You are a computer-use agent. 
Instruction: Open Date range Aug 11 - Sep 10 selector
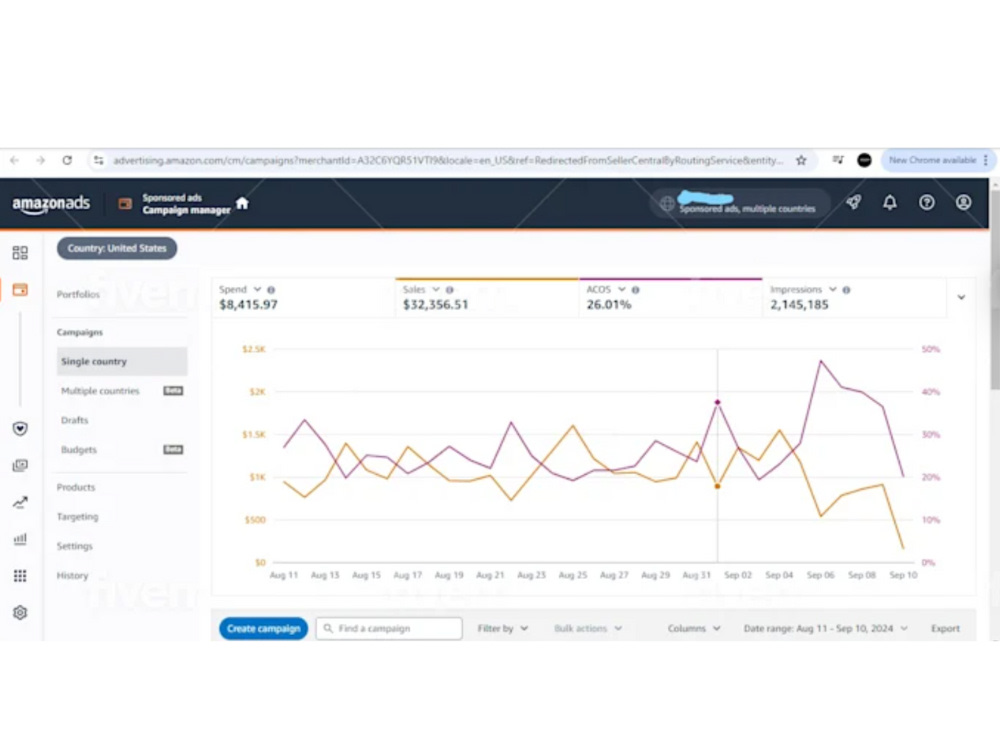[x=825, y=628]
